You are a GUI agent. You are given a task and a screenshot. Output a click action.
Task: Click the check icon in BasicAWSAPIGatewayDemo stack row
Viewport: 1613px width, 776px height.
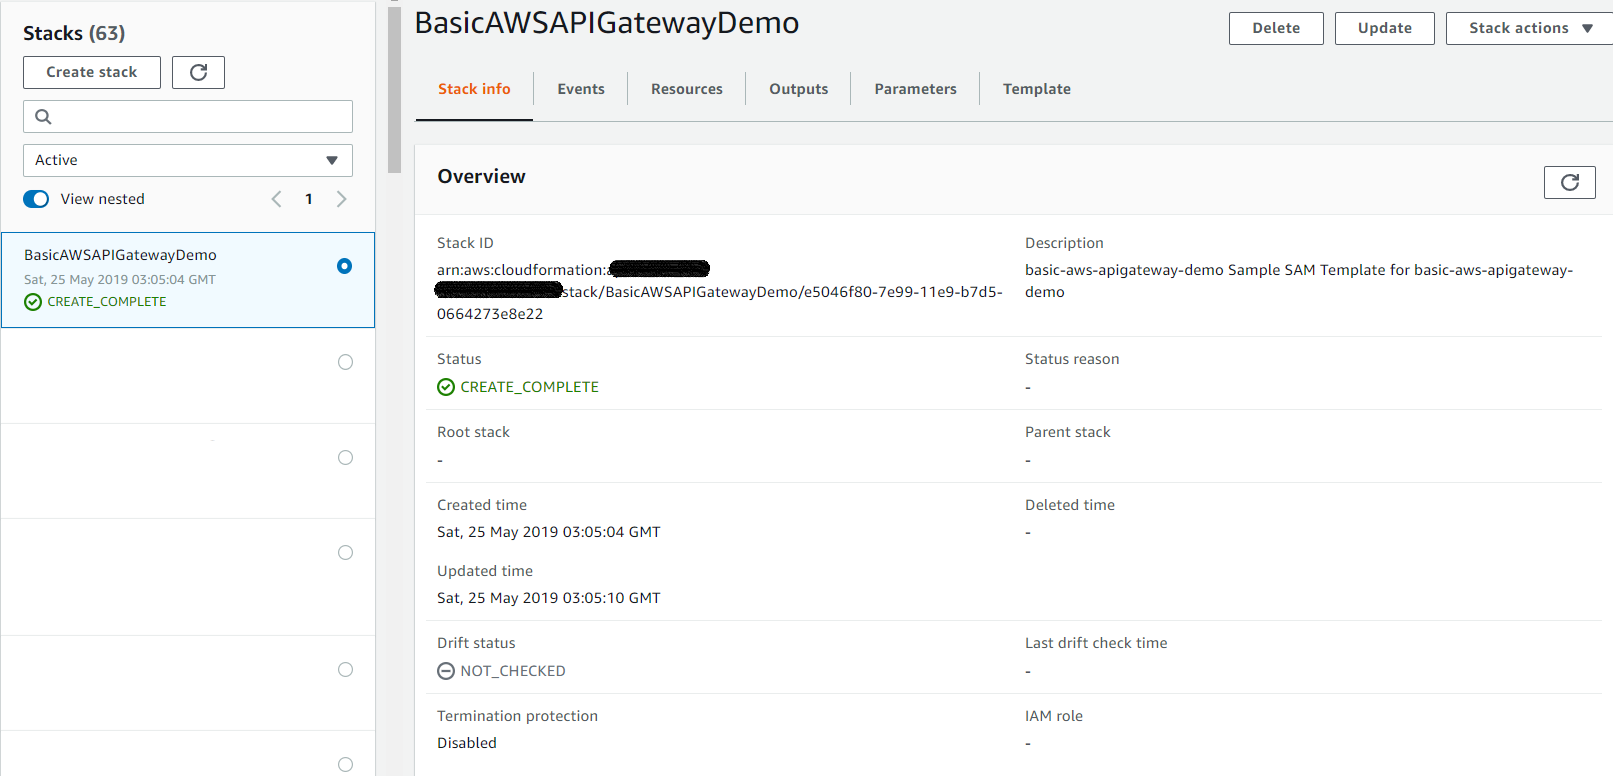pos(33,302)
